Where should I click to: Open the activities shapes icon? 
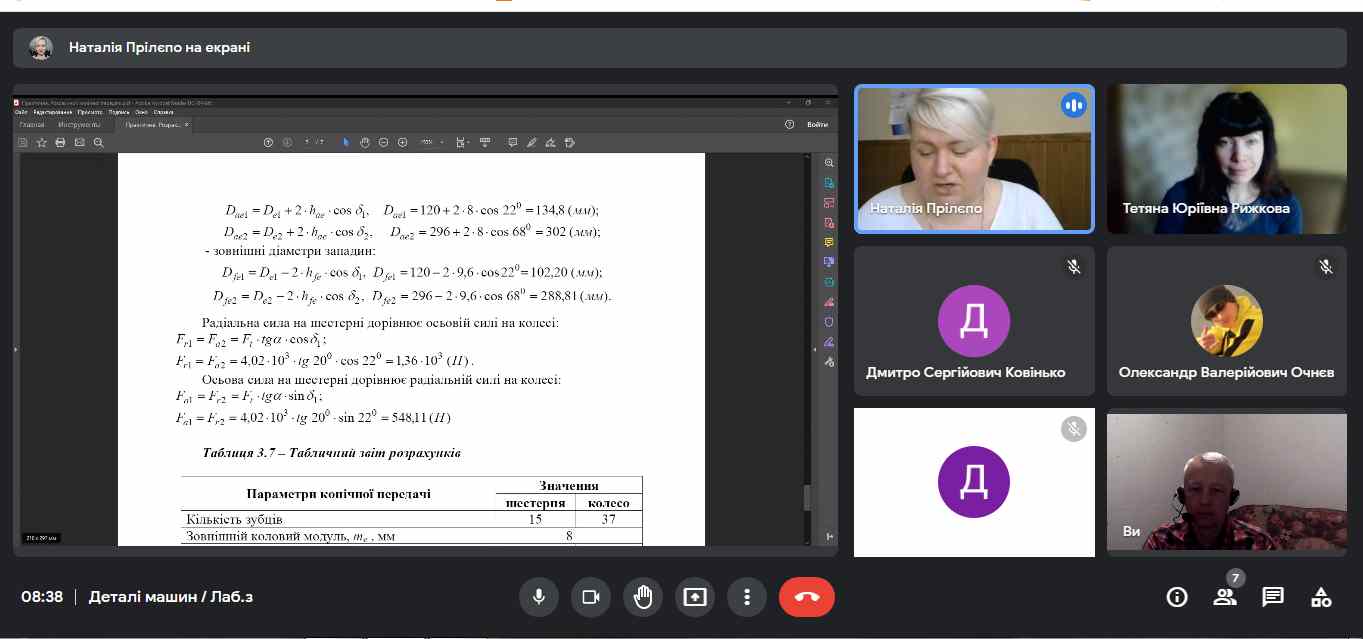coord(1321,597)
